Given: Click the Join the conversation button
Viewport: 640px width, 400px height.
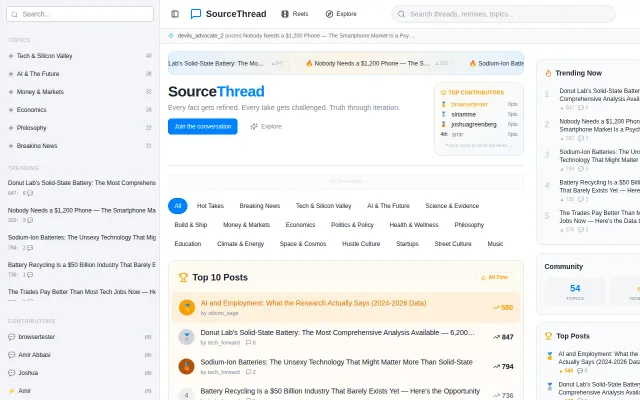Looking at the screenshot, I should pos(202,126).
